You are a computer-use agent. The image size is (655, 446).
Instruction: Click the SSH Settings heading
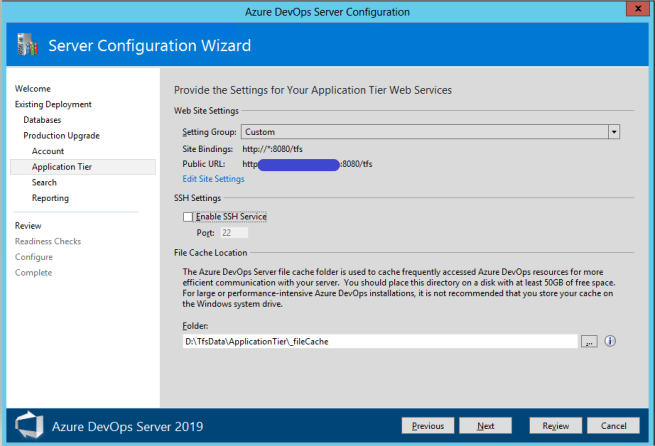197,198
